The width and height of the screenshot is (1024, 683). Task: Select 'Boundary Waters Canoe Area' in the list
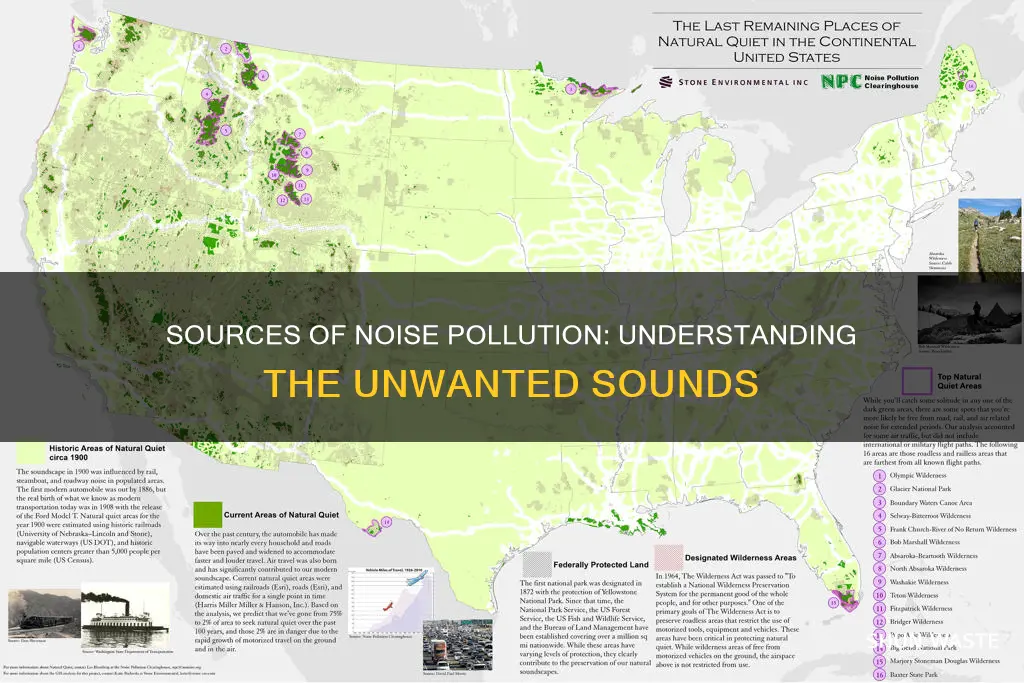point(931,503)
